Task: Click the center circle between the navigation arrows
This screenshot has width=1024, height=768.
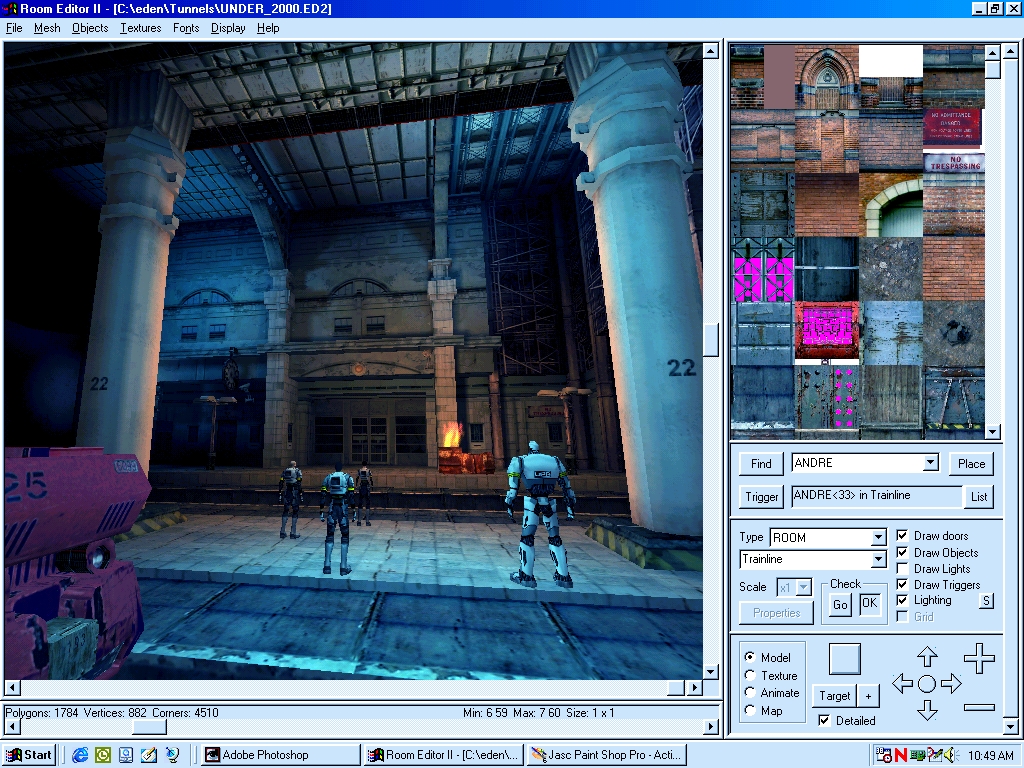Action: point(927,684)
